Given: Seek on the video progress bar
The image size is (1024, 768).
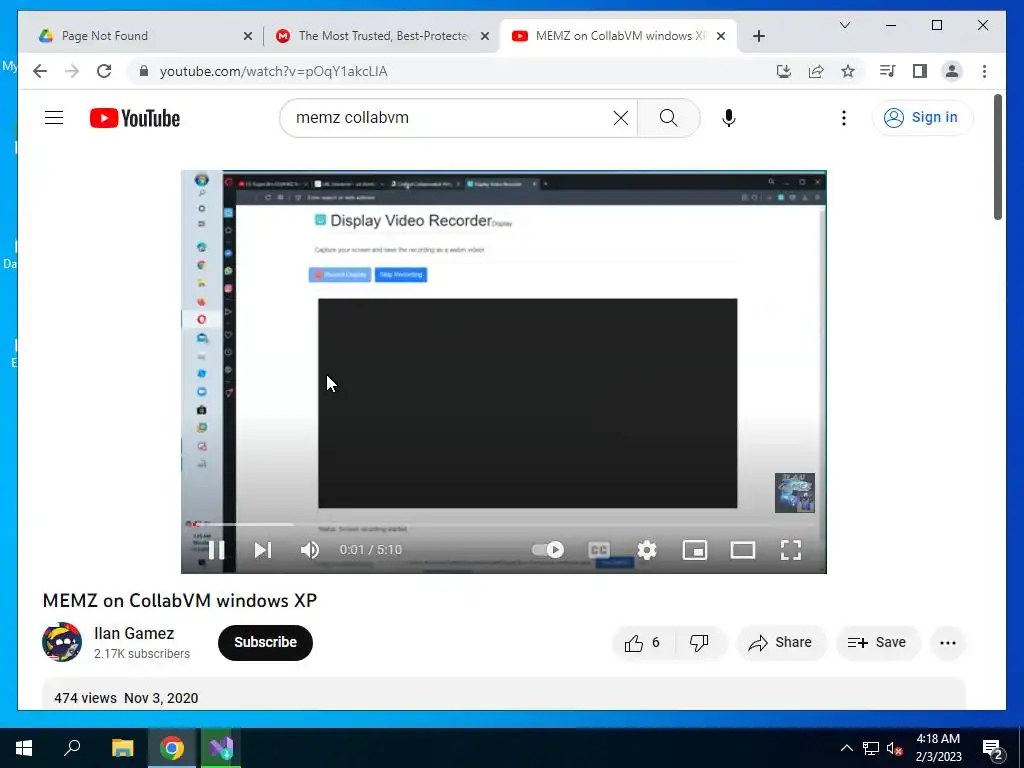Looking at the screenshot, I should 504,524.
